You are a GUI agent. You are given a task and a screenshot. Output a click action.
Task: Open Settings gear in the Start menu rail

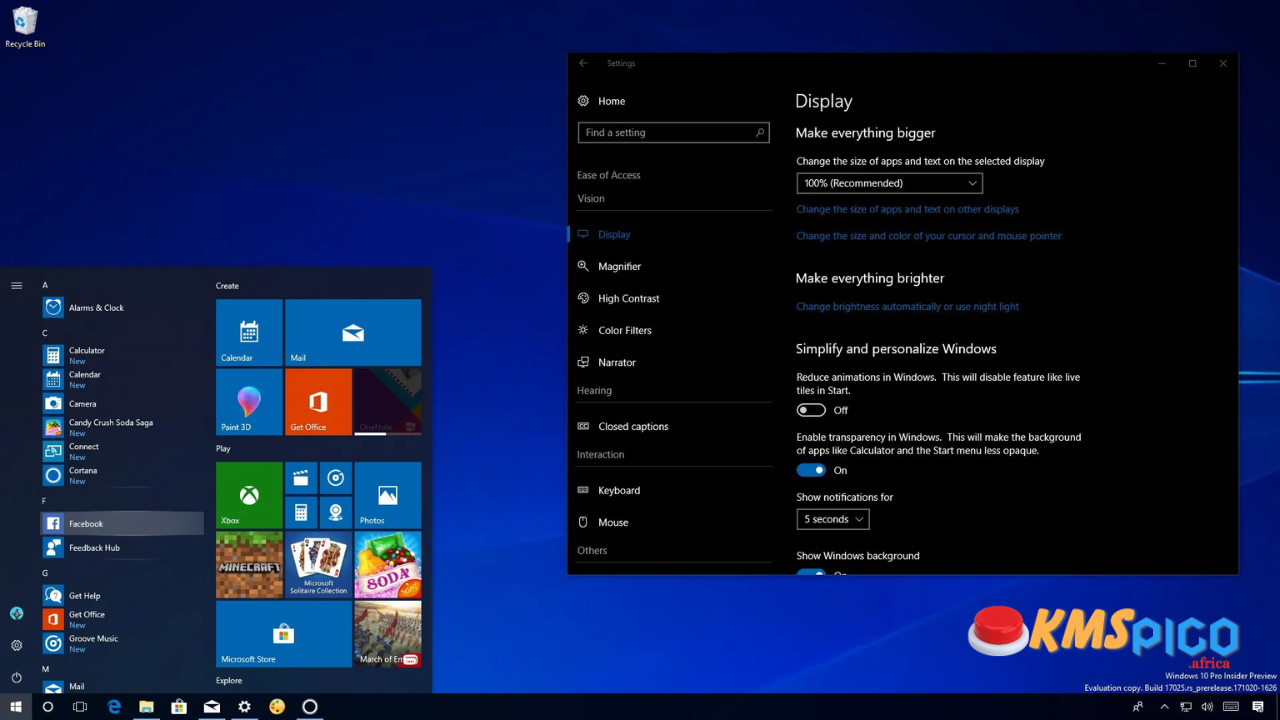tap(16, 645)
